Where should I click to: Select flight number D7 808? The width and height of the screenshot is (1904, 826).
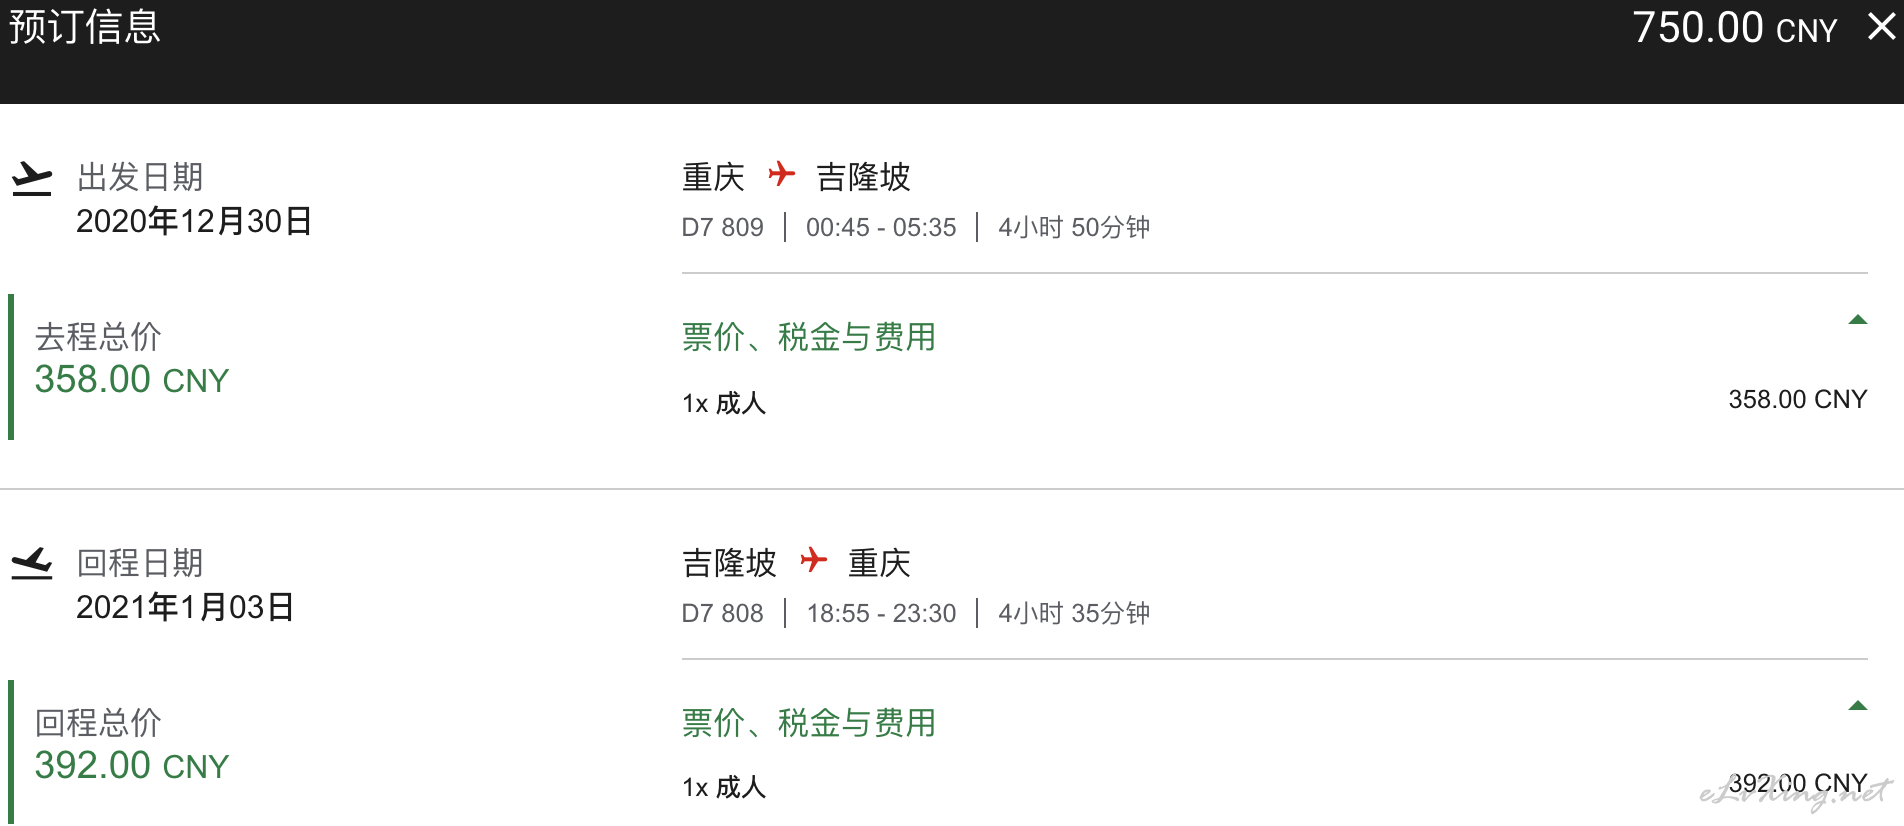[722, 614]
